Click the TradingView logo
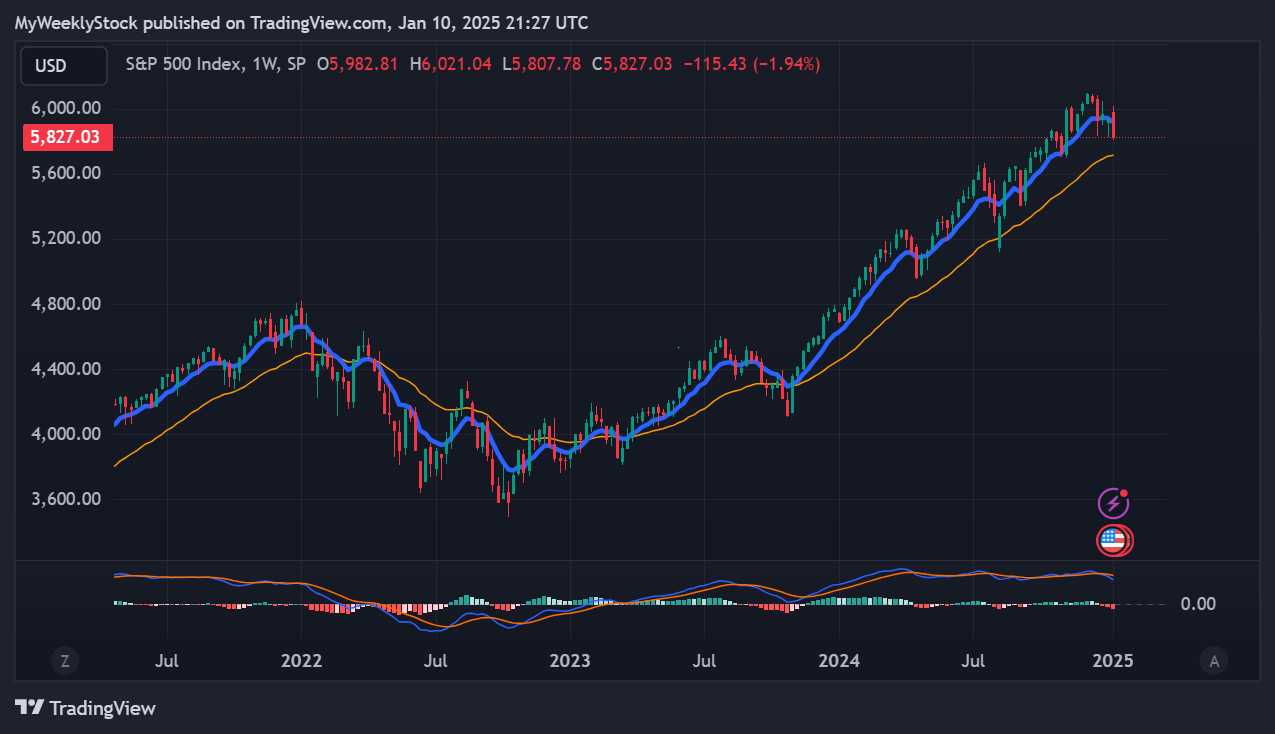Image resolution: width=1275 pixels, height=734 pixels. [85, 708]
